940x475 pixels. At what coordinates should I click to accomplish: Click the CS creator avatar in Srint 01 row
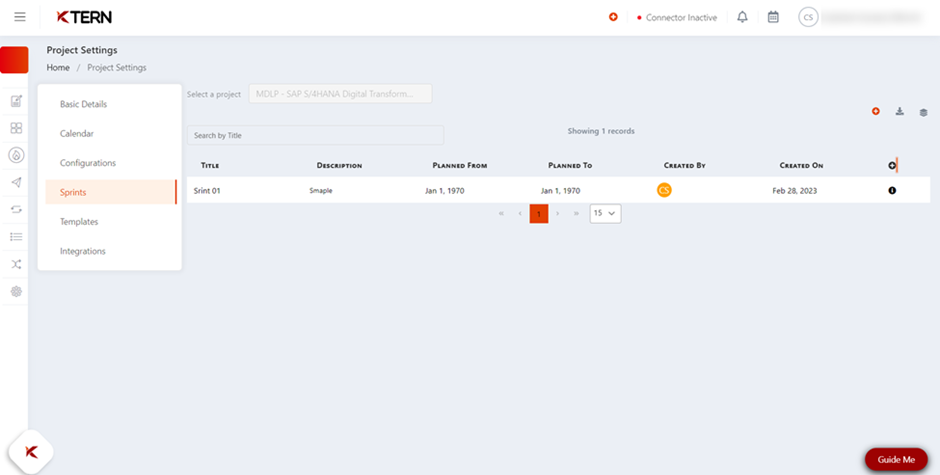tap(664, 190)
